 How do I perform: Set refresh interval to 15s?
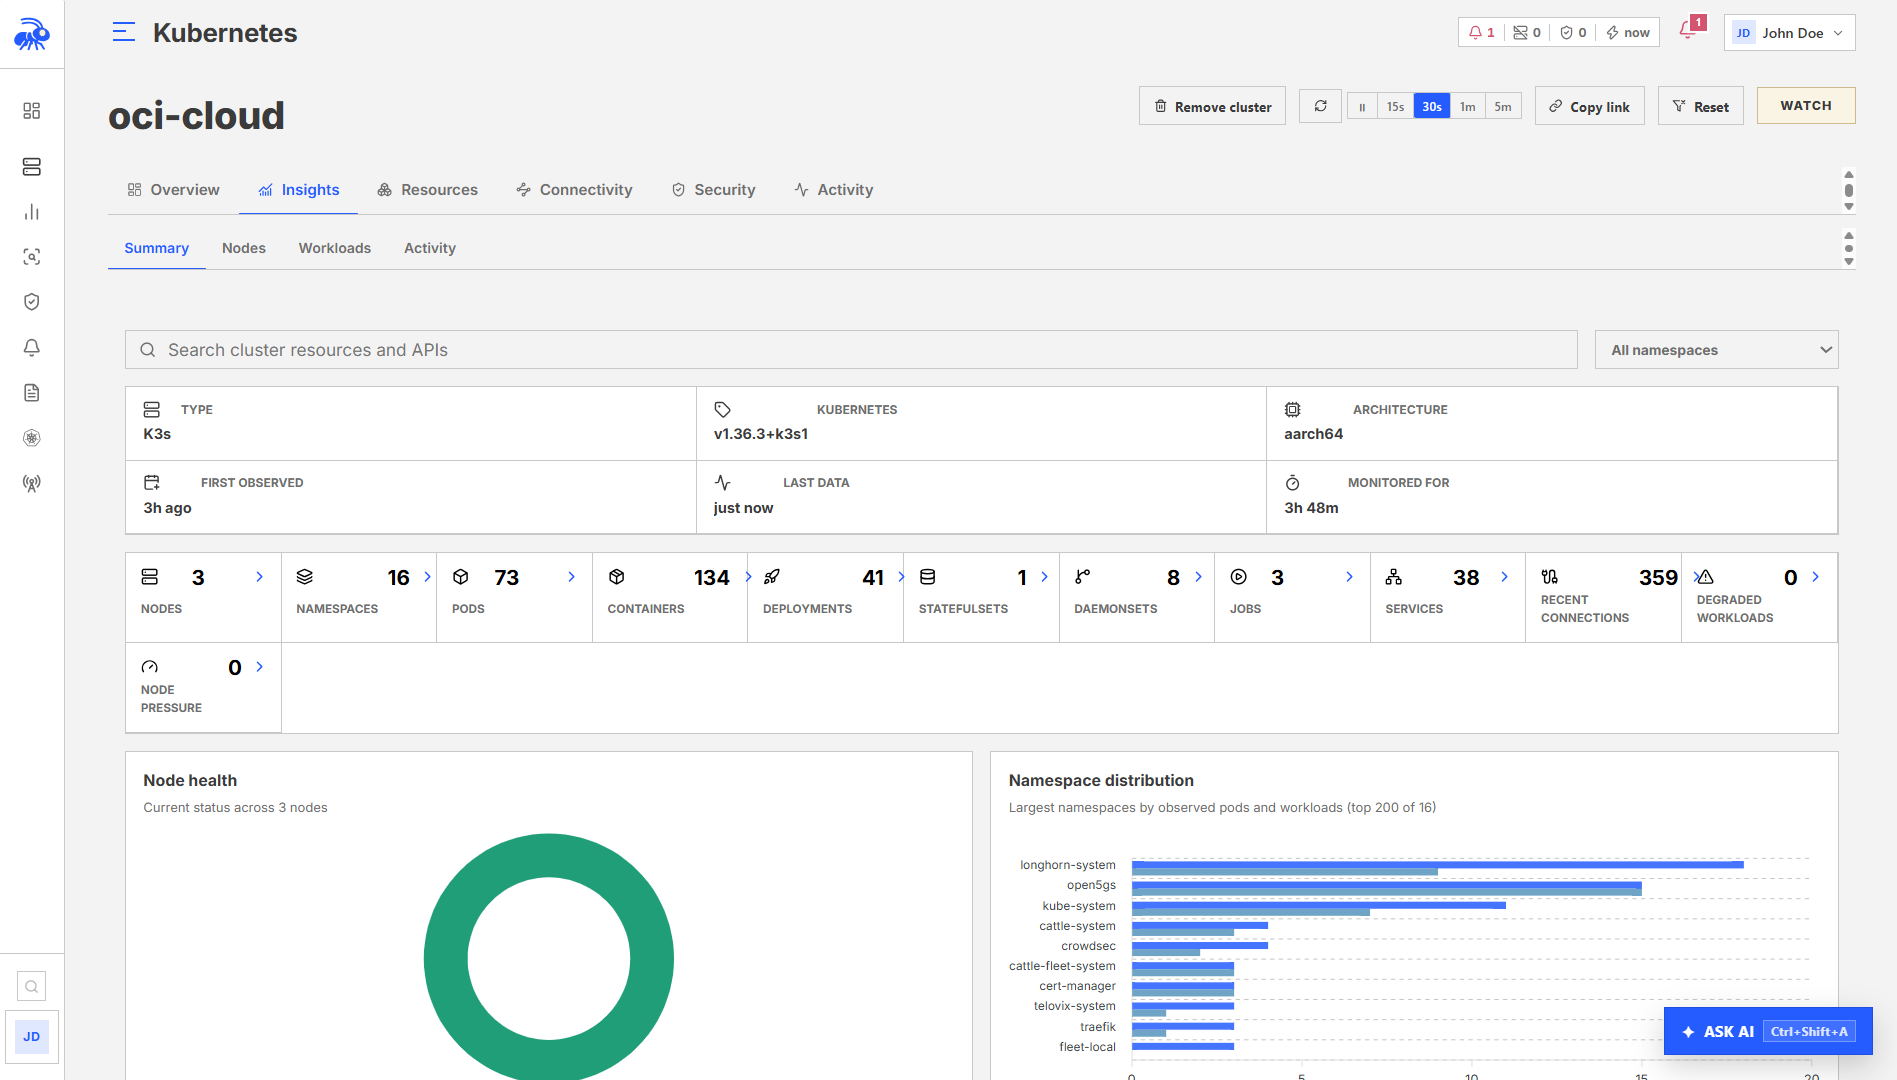[x=1395, y=107]
